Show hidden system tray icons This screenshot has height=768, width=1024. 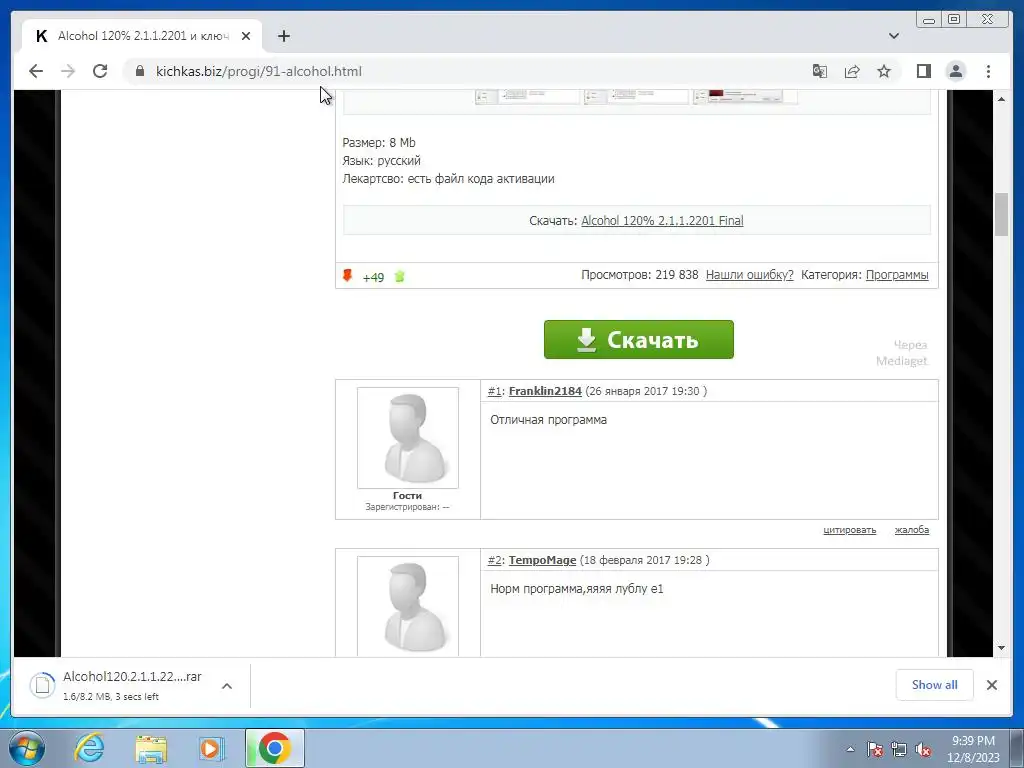850,749
